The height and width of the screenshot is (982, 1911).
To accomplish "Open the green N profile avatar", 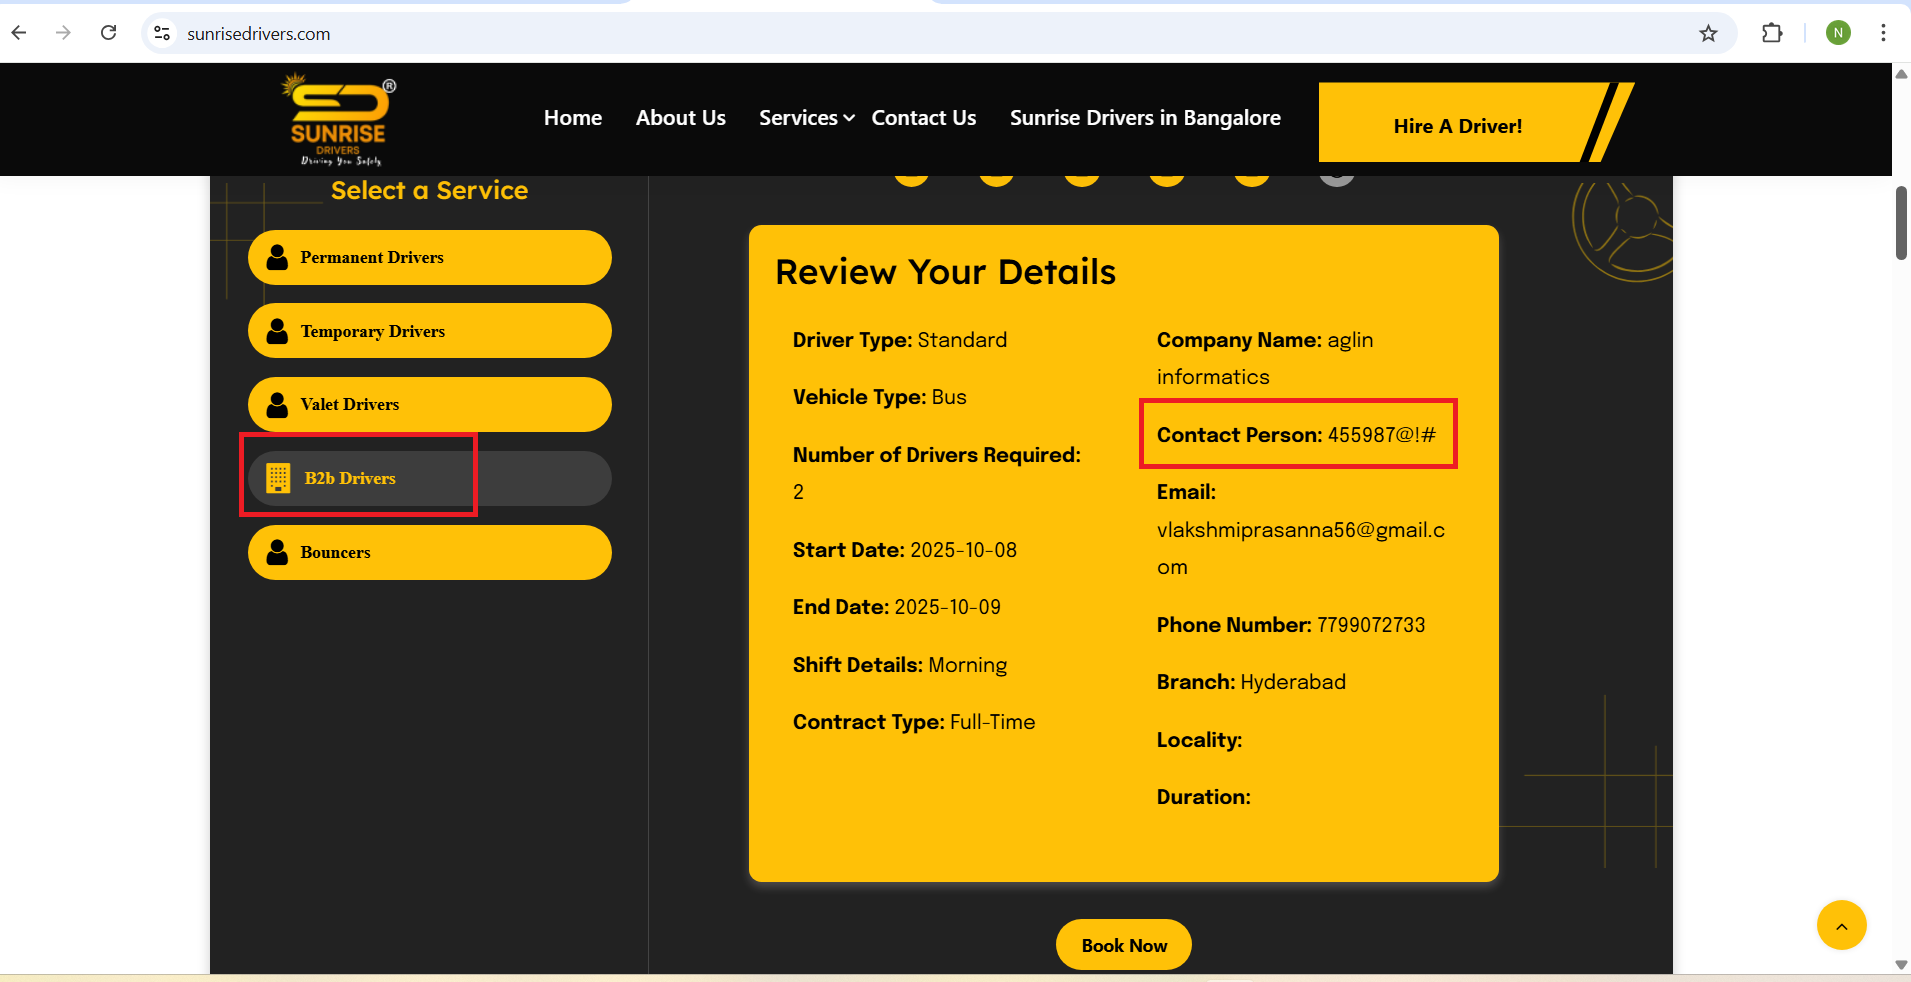I will point(1837,33).
